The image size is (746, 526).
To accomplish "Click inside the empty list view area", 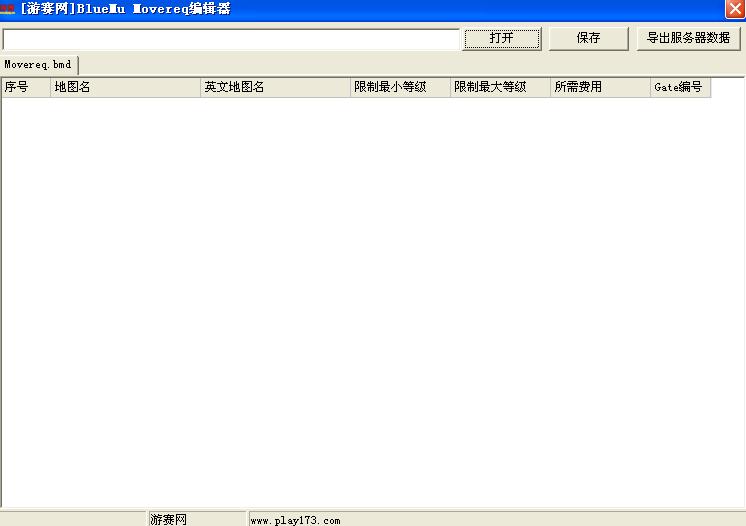I will [x=370, y=300].
